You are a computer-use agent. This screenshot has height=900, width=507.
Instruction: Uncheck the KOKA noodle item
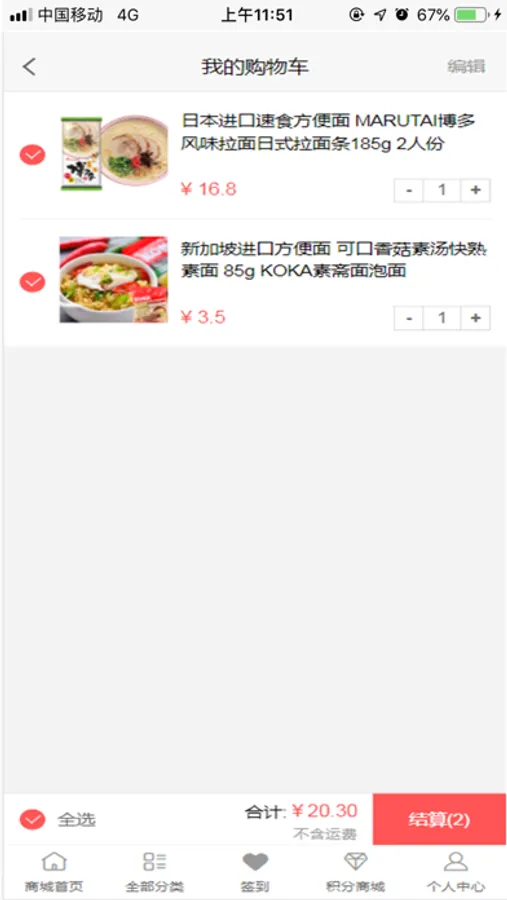32,282
